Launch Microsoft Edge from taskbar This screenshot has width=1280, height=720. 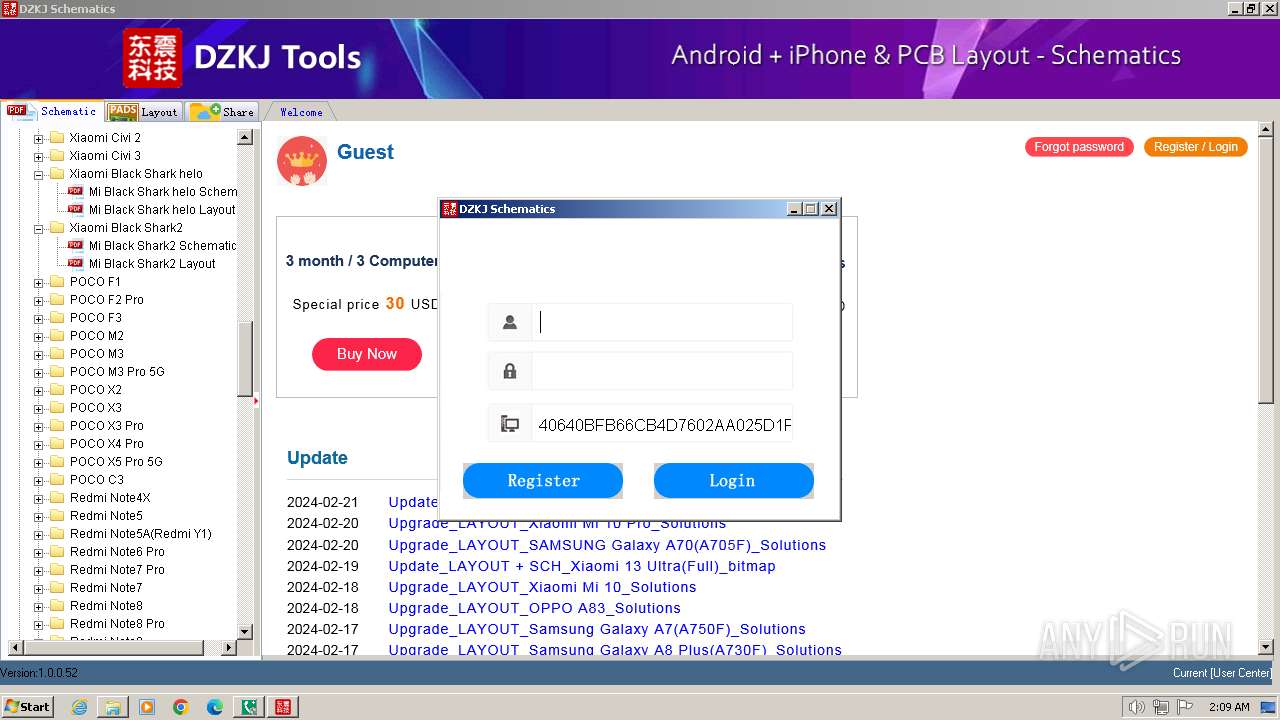[x=215, y=707]
